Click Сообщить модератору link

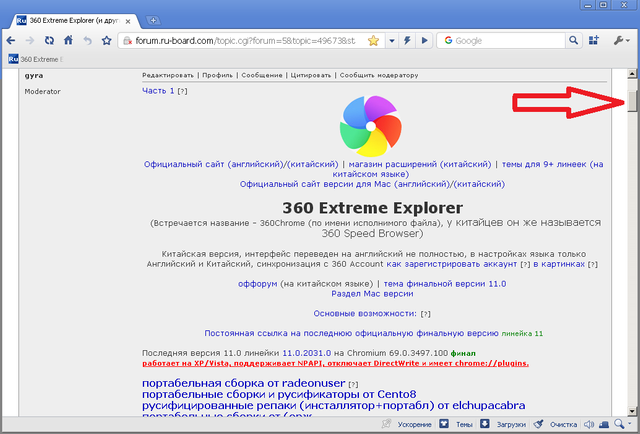379,75
